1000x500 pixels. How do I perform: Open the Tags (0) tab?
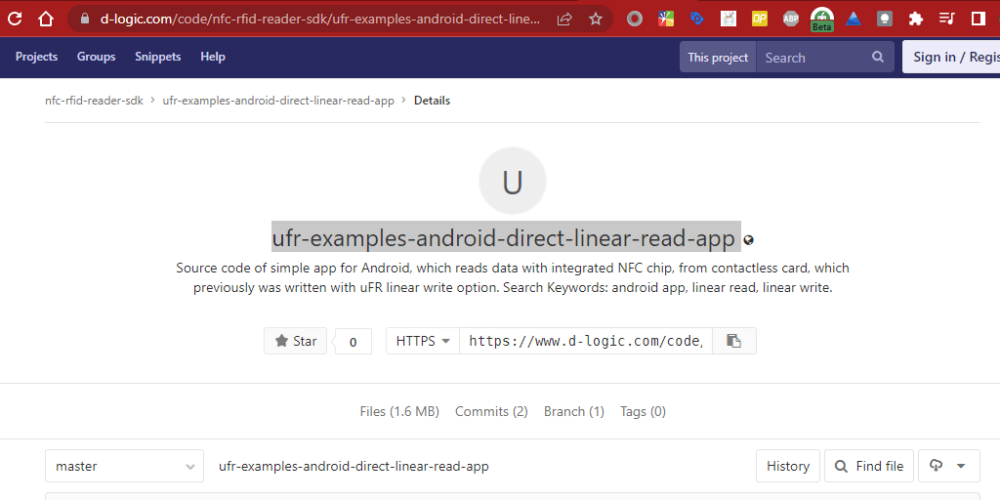click(x=643, y=411)
